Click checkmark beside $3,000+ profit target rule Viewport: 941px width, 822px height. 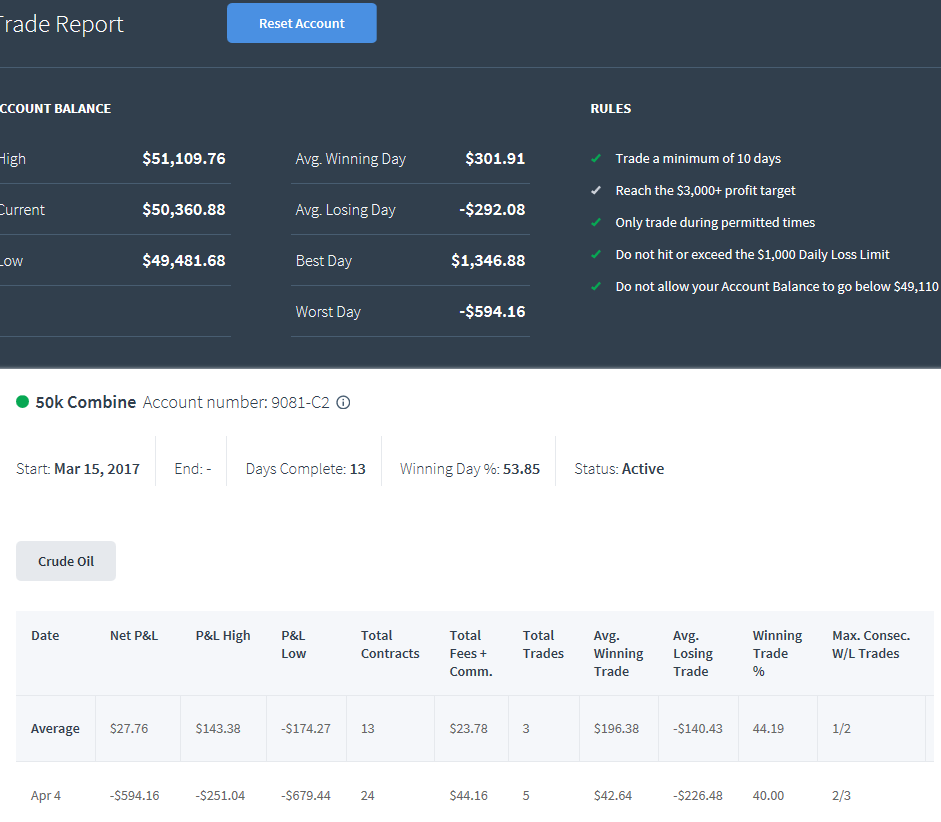(x=596, y=190)
